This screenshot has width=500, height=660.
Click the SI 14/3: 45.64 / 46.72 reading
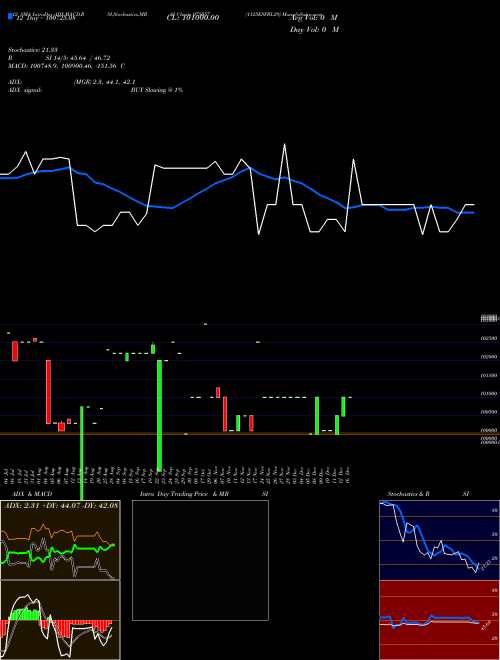78,58
